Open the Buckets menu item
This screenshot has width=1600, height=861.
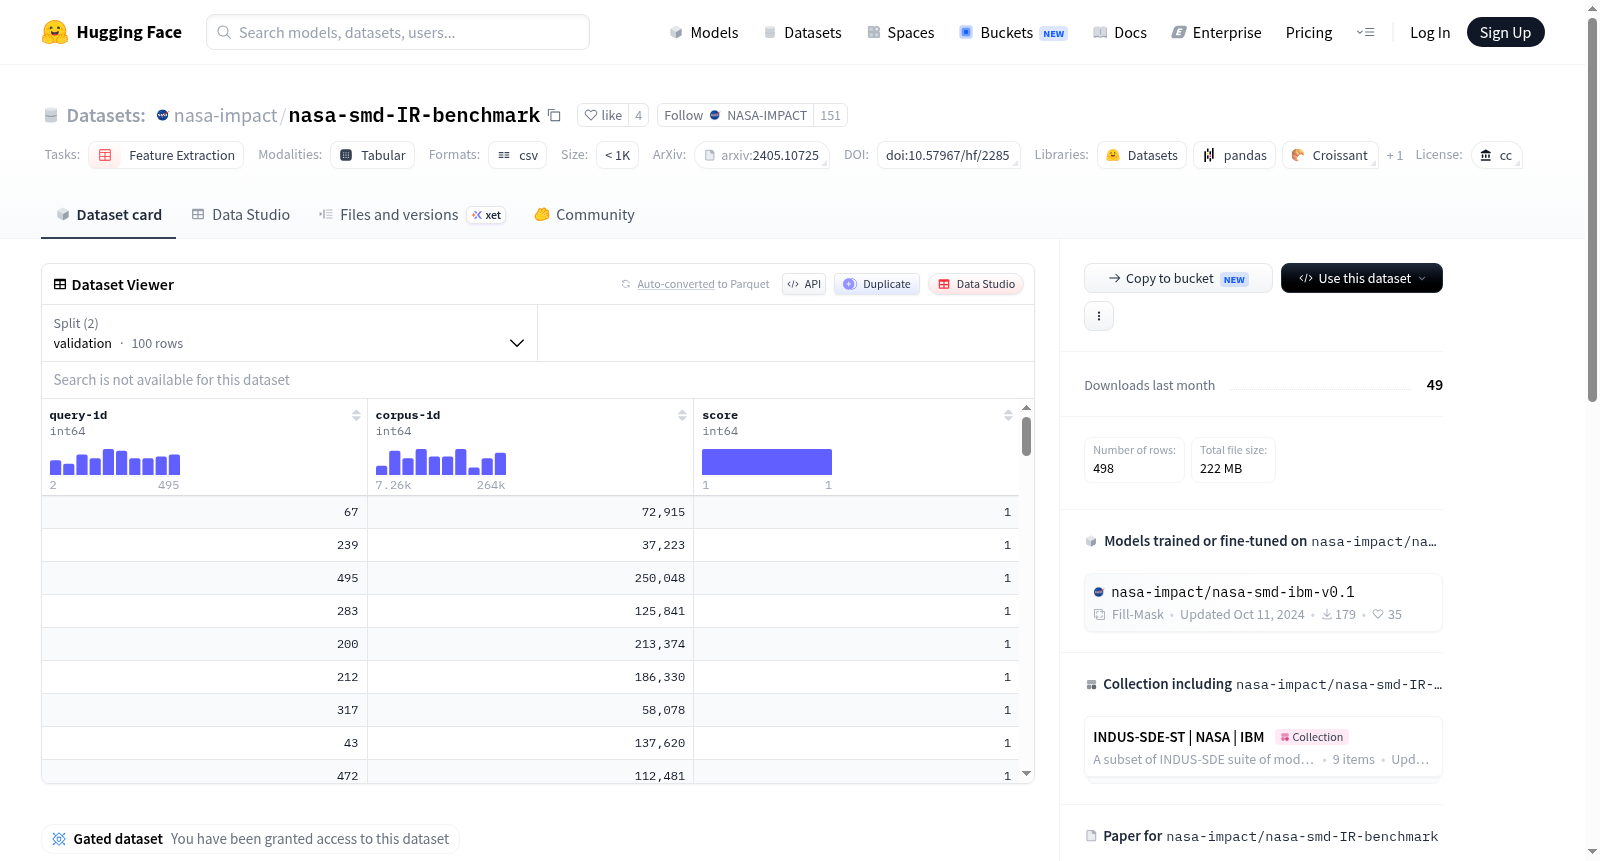click(1013, 32)
